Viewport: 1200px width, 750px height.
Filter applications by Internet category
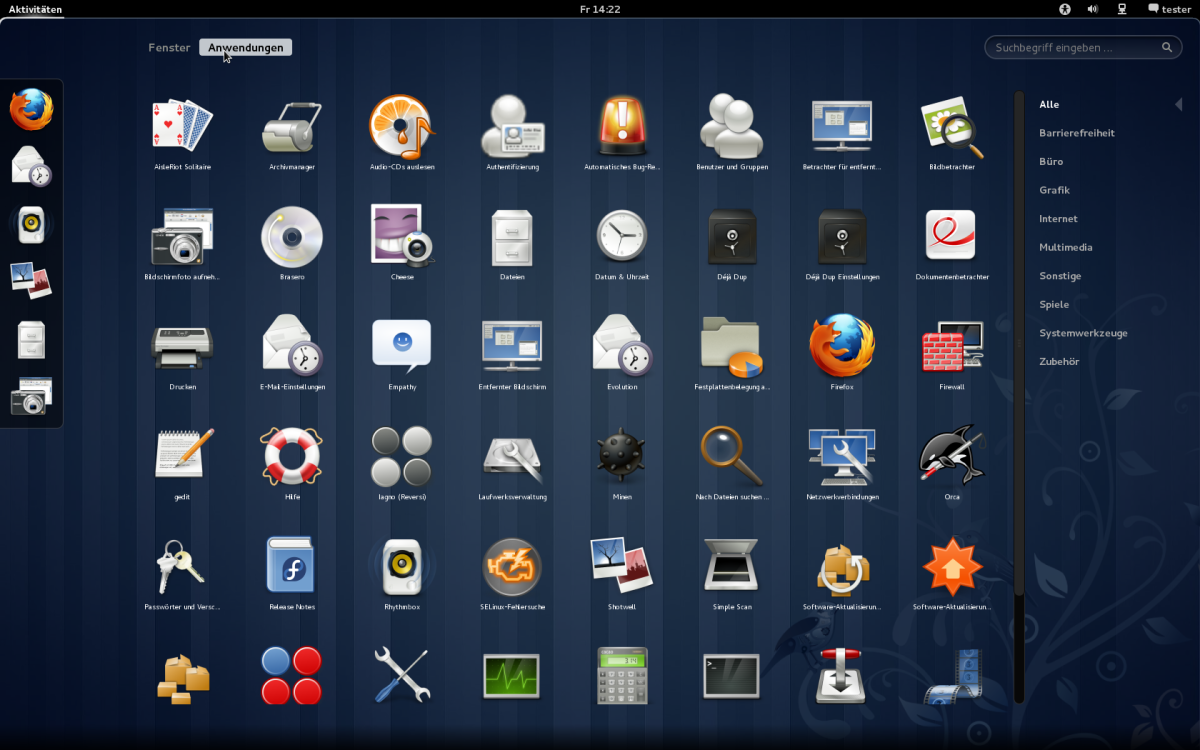pyautogui.click(x=1058, y=219)
